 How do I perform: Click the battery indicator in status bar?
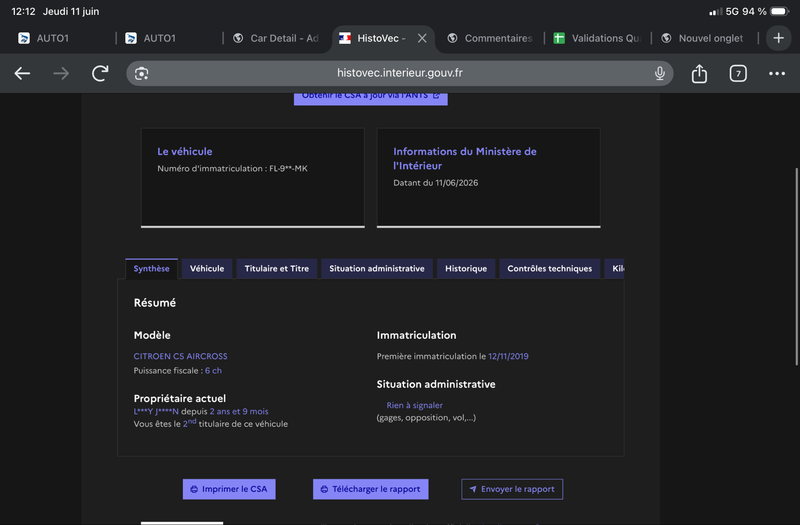[x=780, y=11]
